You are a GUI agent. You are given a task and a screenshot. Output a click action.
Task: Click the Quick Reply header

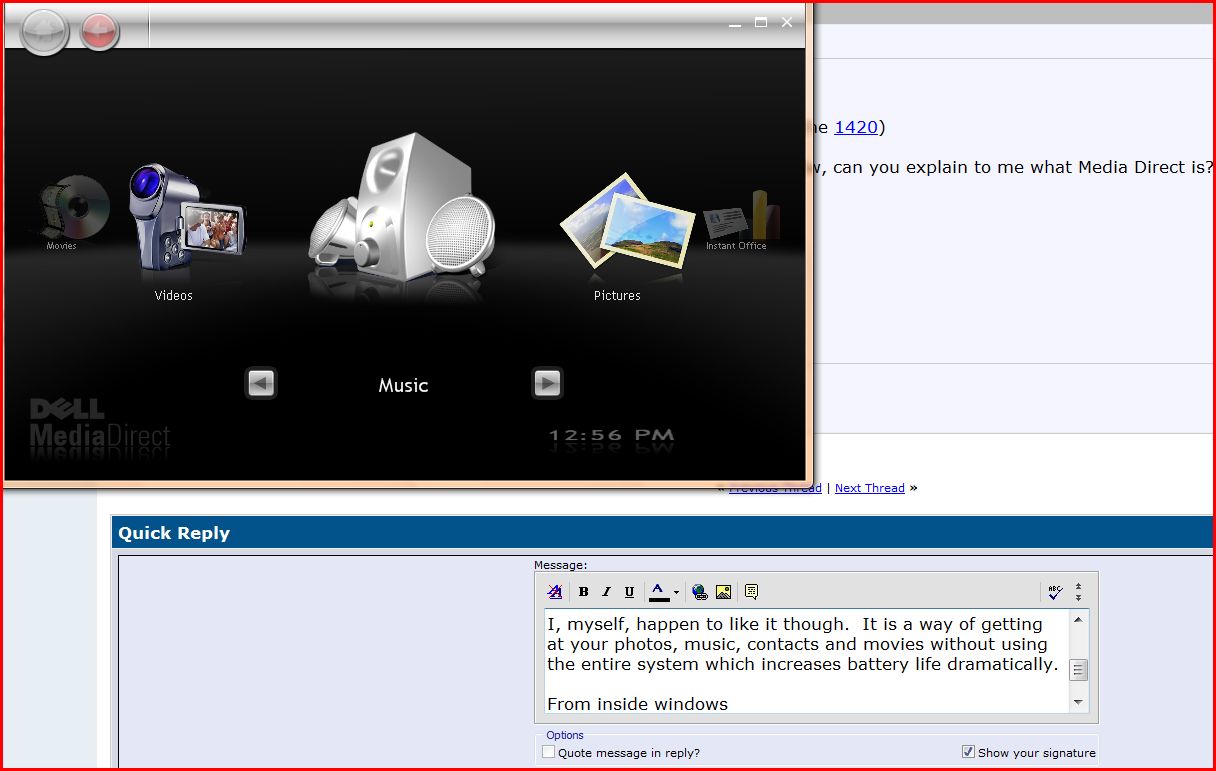pyautogui.click(x=174, y=533)
